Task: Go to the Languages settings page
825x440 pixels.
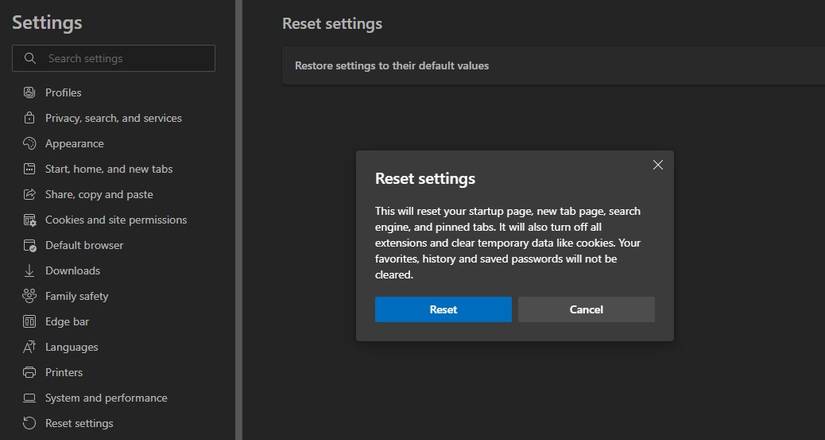Action: 71,347
